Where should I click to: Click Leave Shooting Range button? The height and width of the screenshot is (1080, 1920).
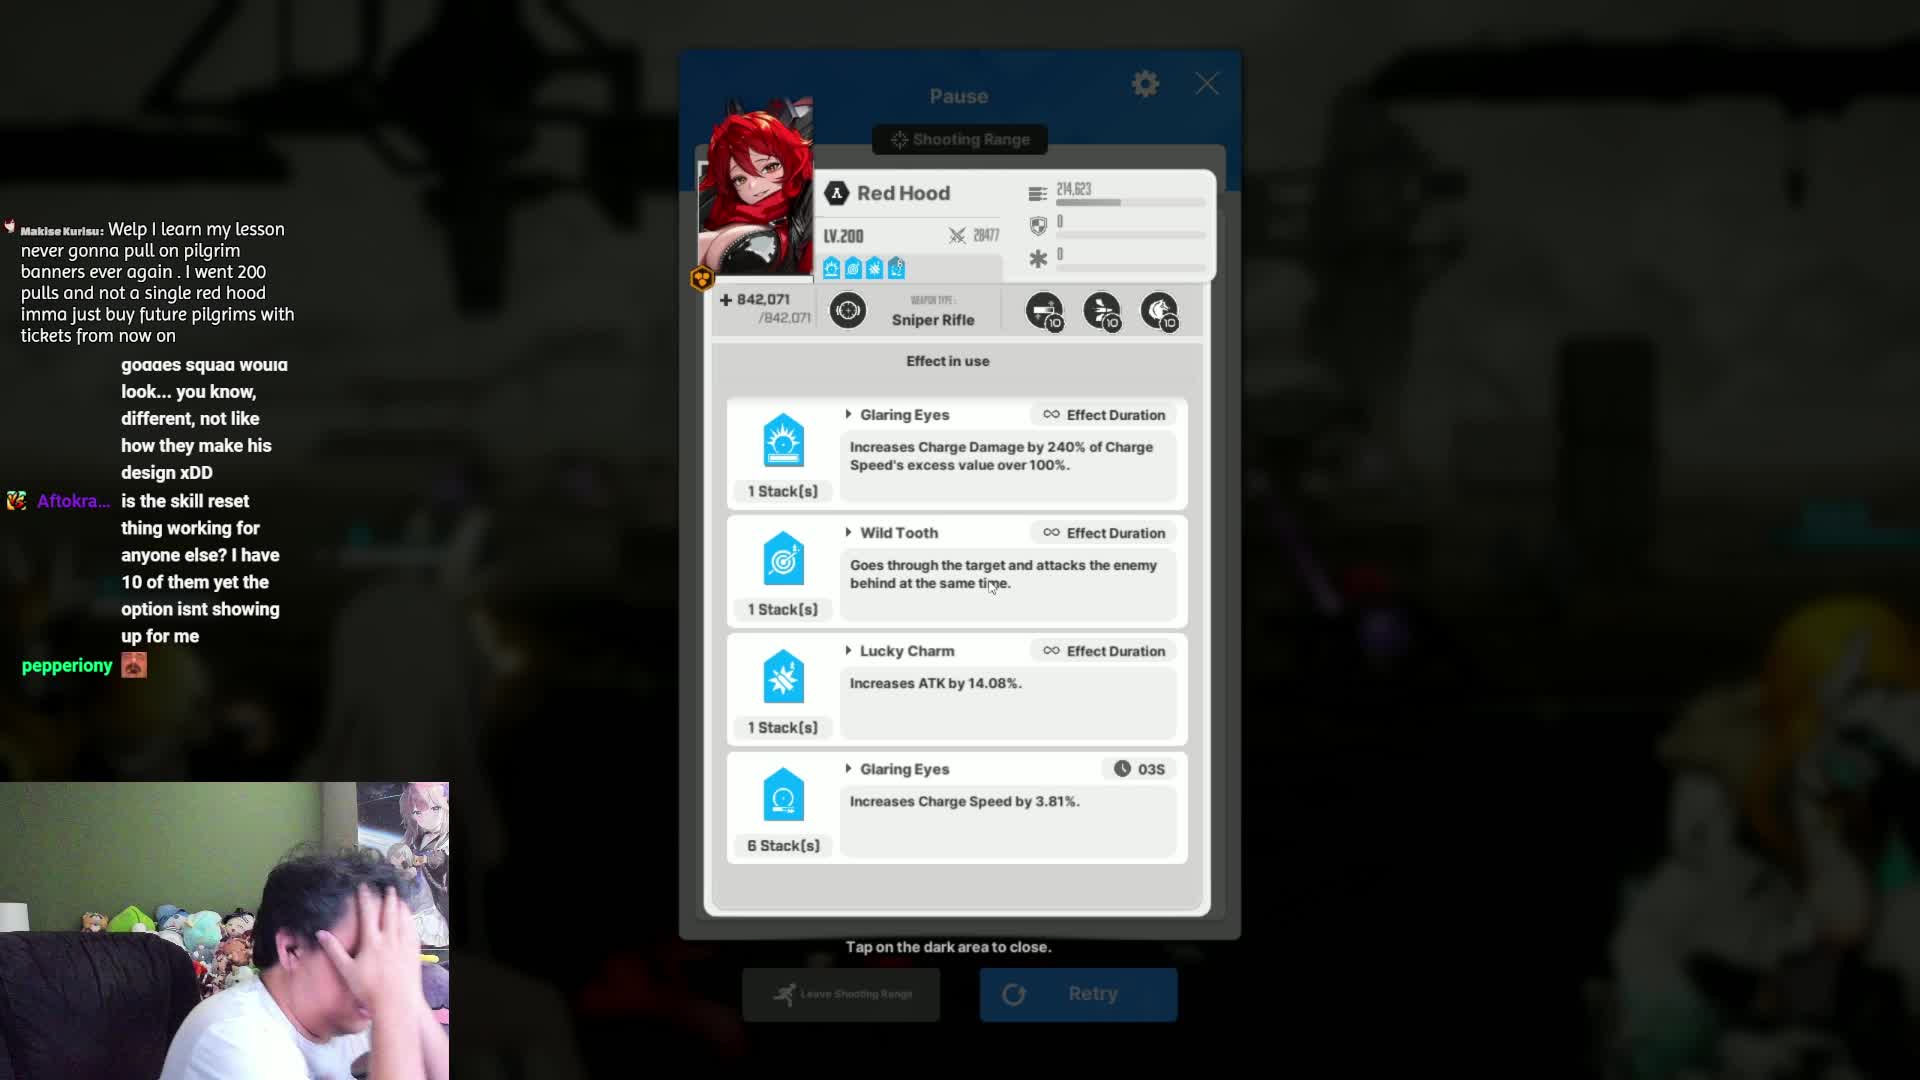coord(841,994)
